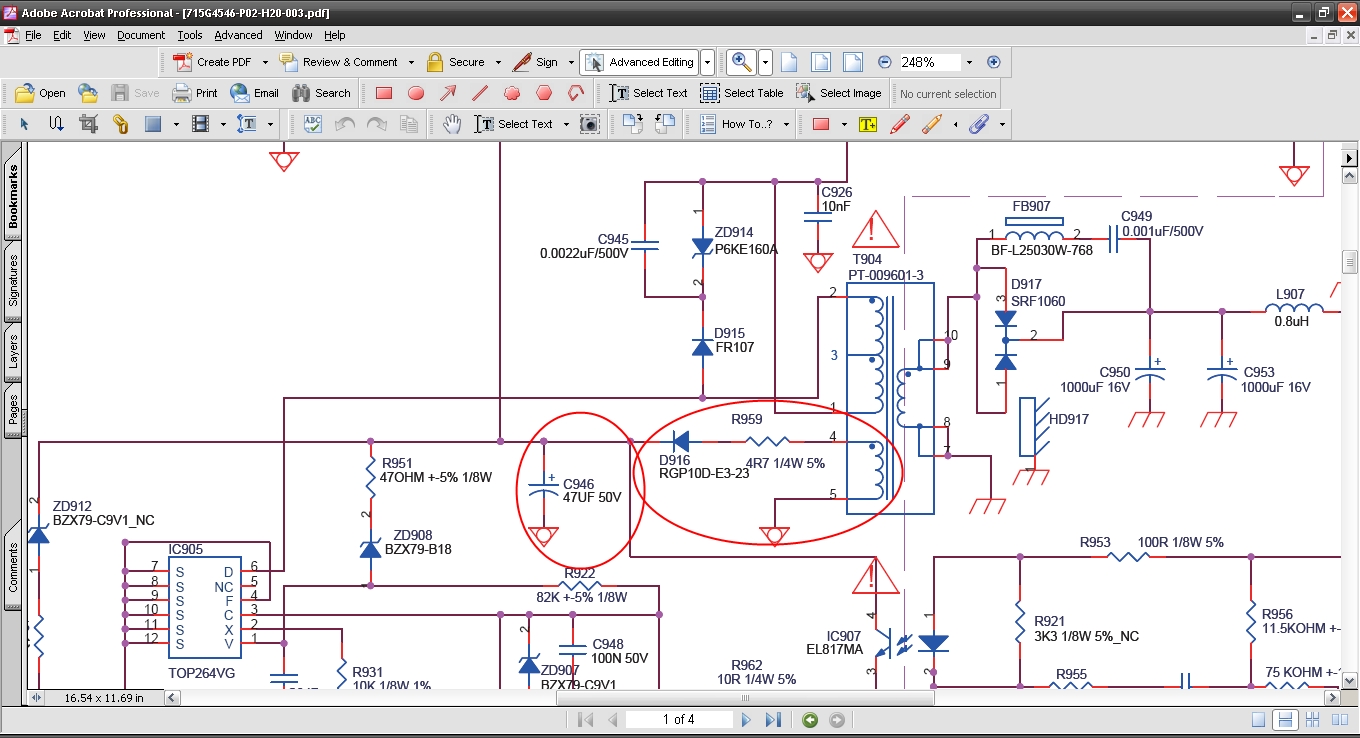This screenshot has height=738, width=1360.
Task: Pick the red Oval drawing tool
Action: [x=416, y=93]
